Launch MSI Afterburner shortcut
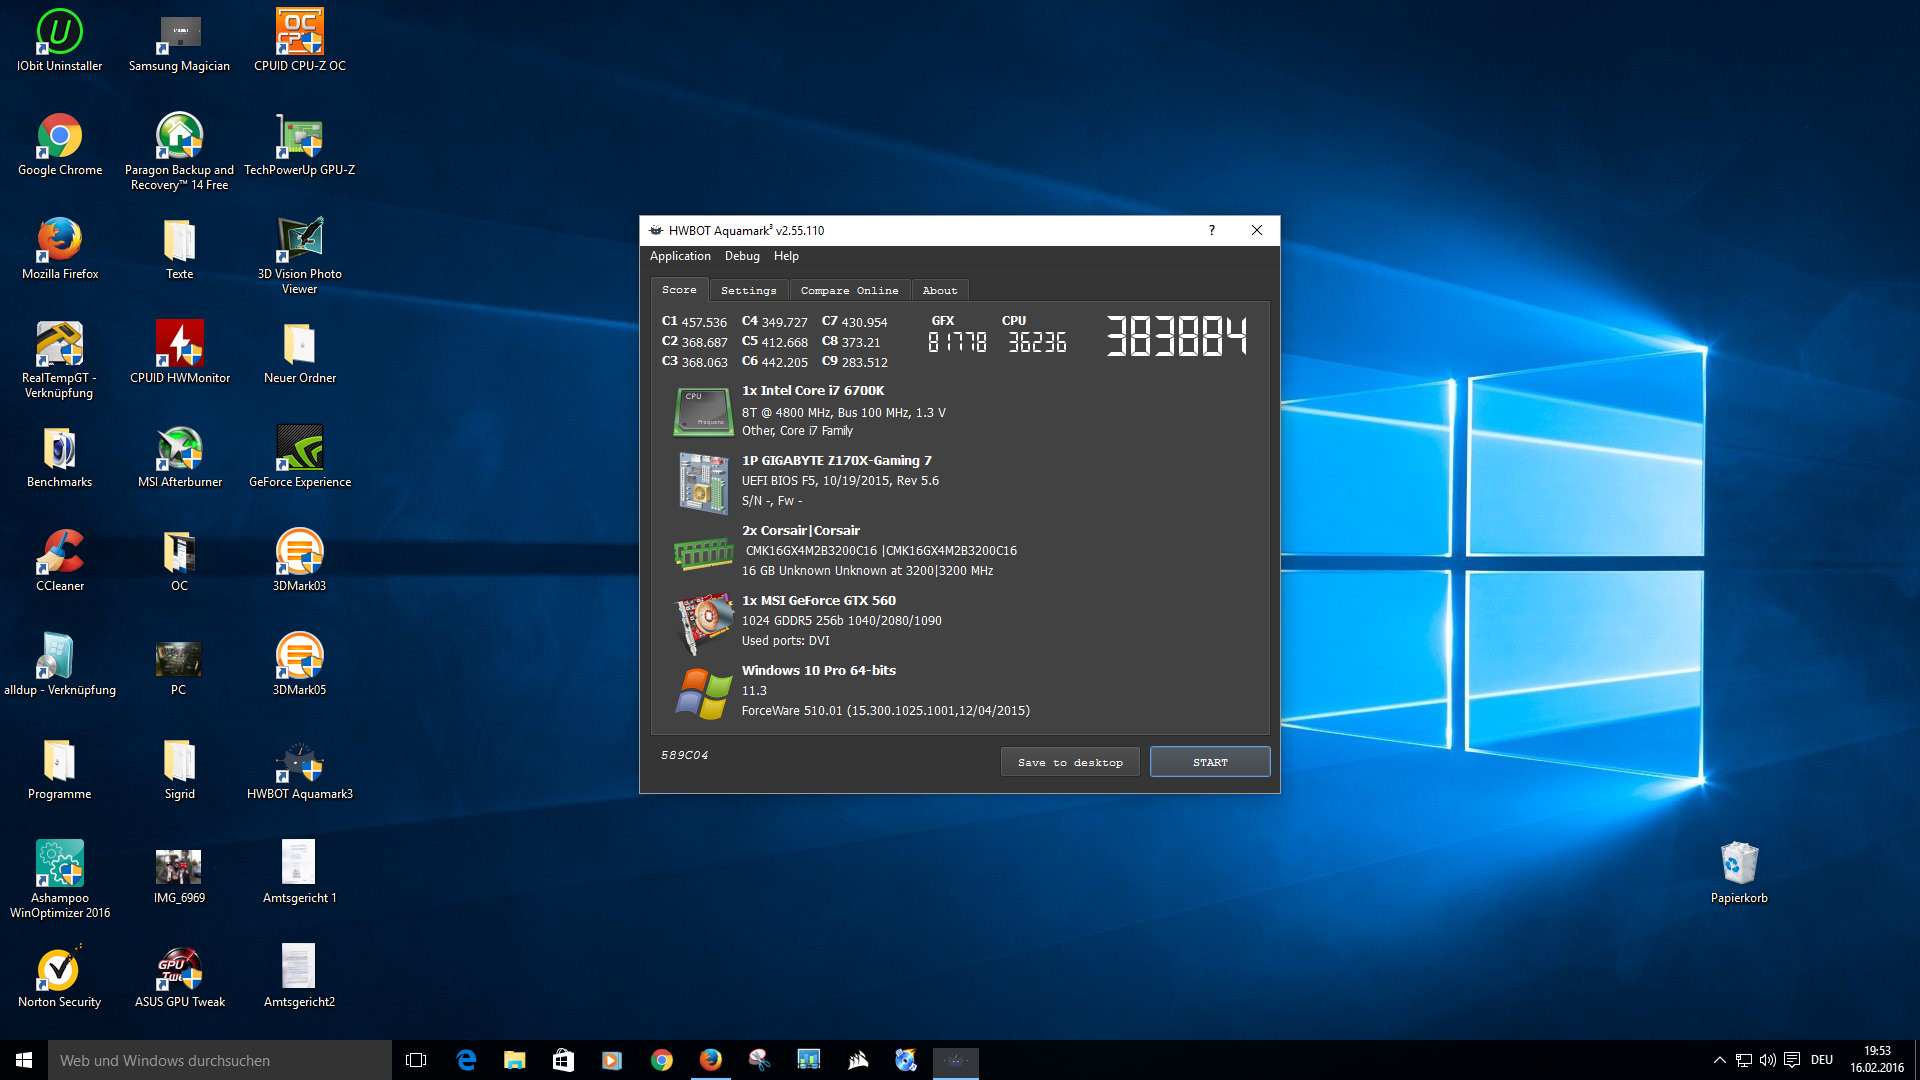1920x1080 pixels. coord(180,456)
